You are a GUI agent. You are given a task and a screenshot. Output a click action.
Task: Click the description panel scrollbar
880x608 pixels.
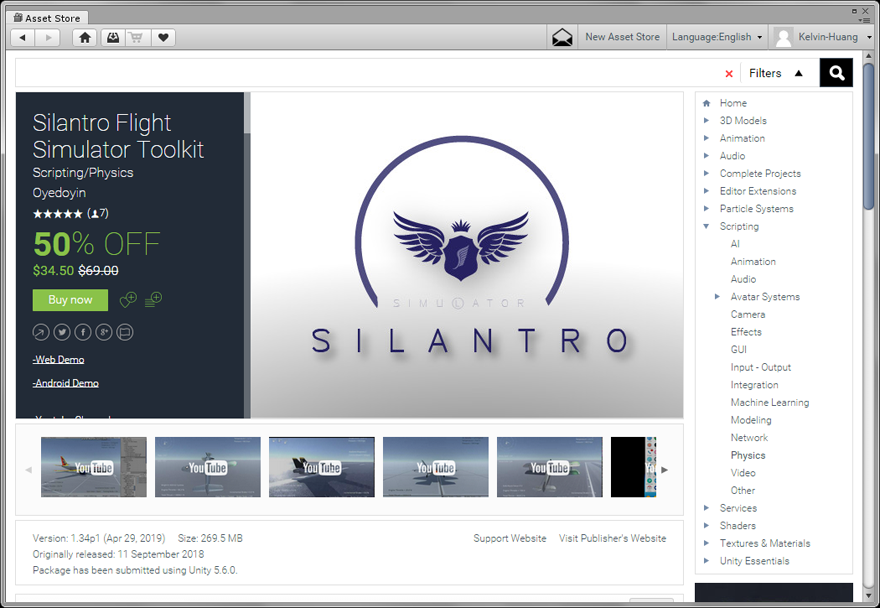click(x=247, y=112)
